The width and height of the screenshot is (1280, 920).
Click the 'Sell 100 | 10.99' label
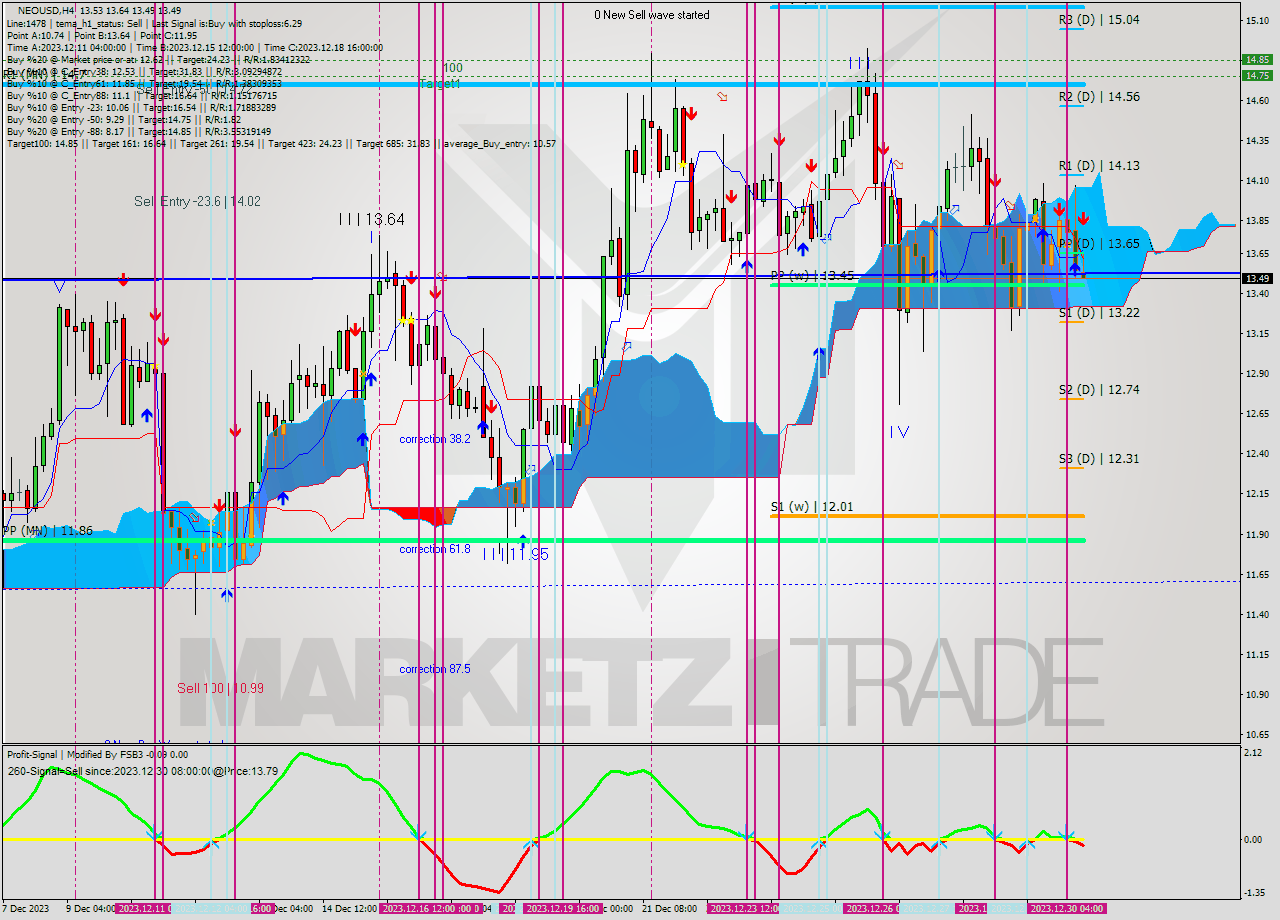coord(220,688)
